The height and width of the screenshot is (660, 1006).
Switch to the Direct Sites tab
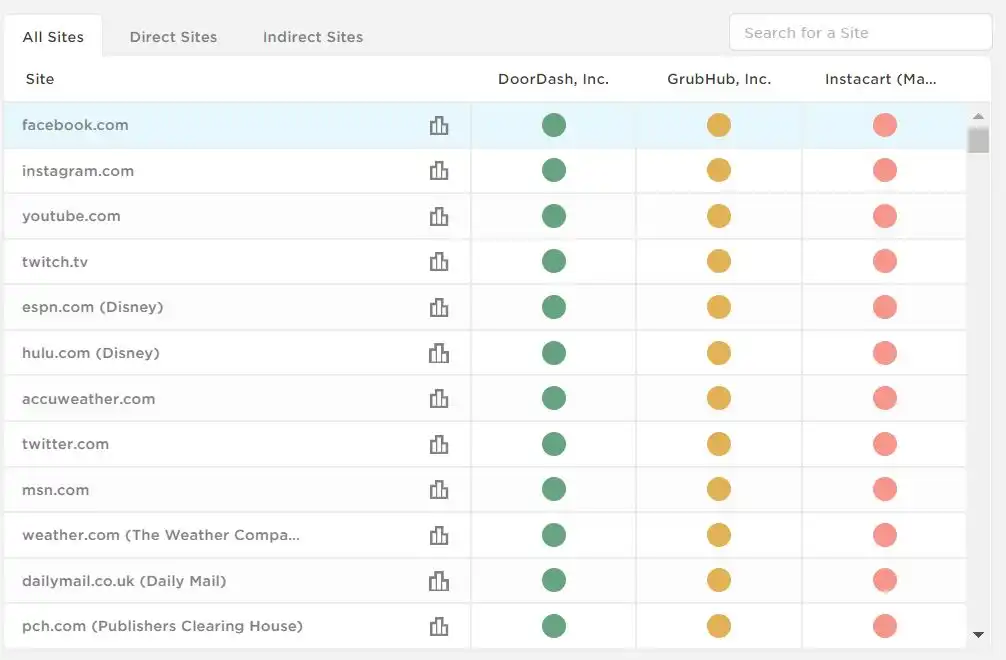173,37
